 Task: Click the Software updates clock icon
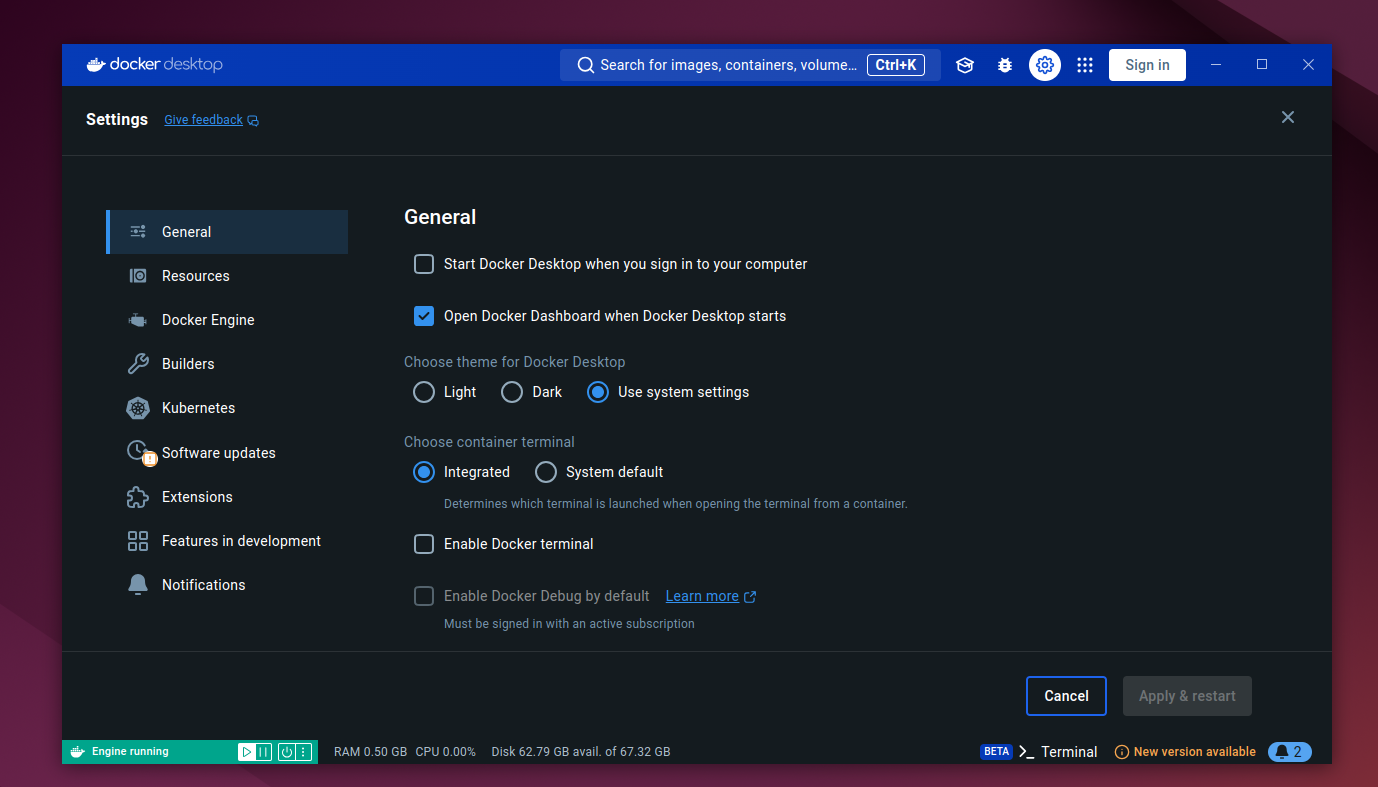point(138,451)
